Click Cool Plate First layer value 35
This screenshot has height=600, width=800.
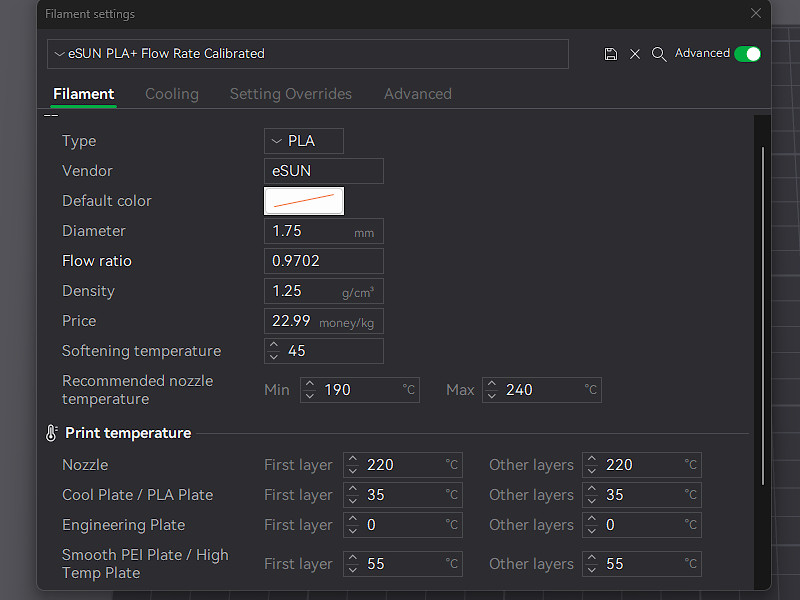click(376, 495)
